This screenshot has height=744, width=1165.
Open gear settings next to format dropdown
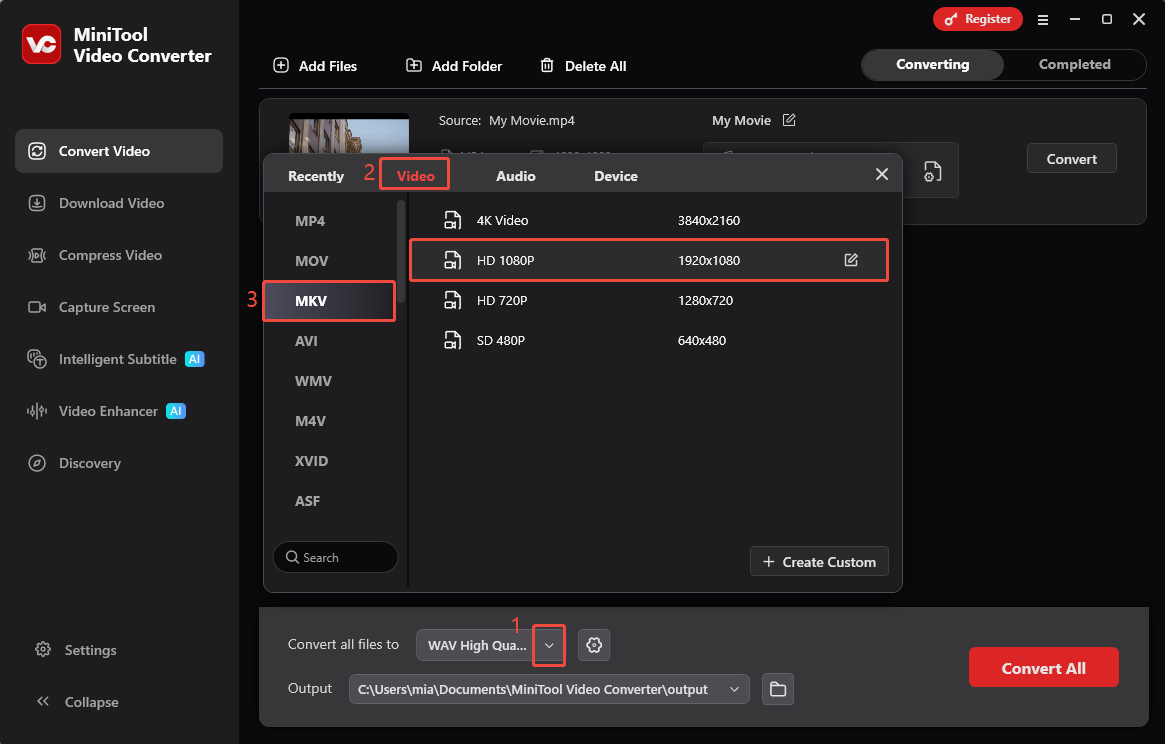(x=594, y=645)
